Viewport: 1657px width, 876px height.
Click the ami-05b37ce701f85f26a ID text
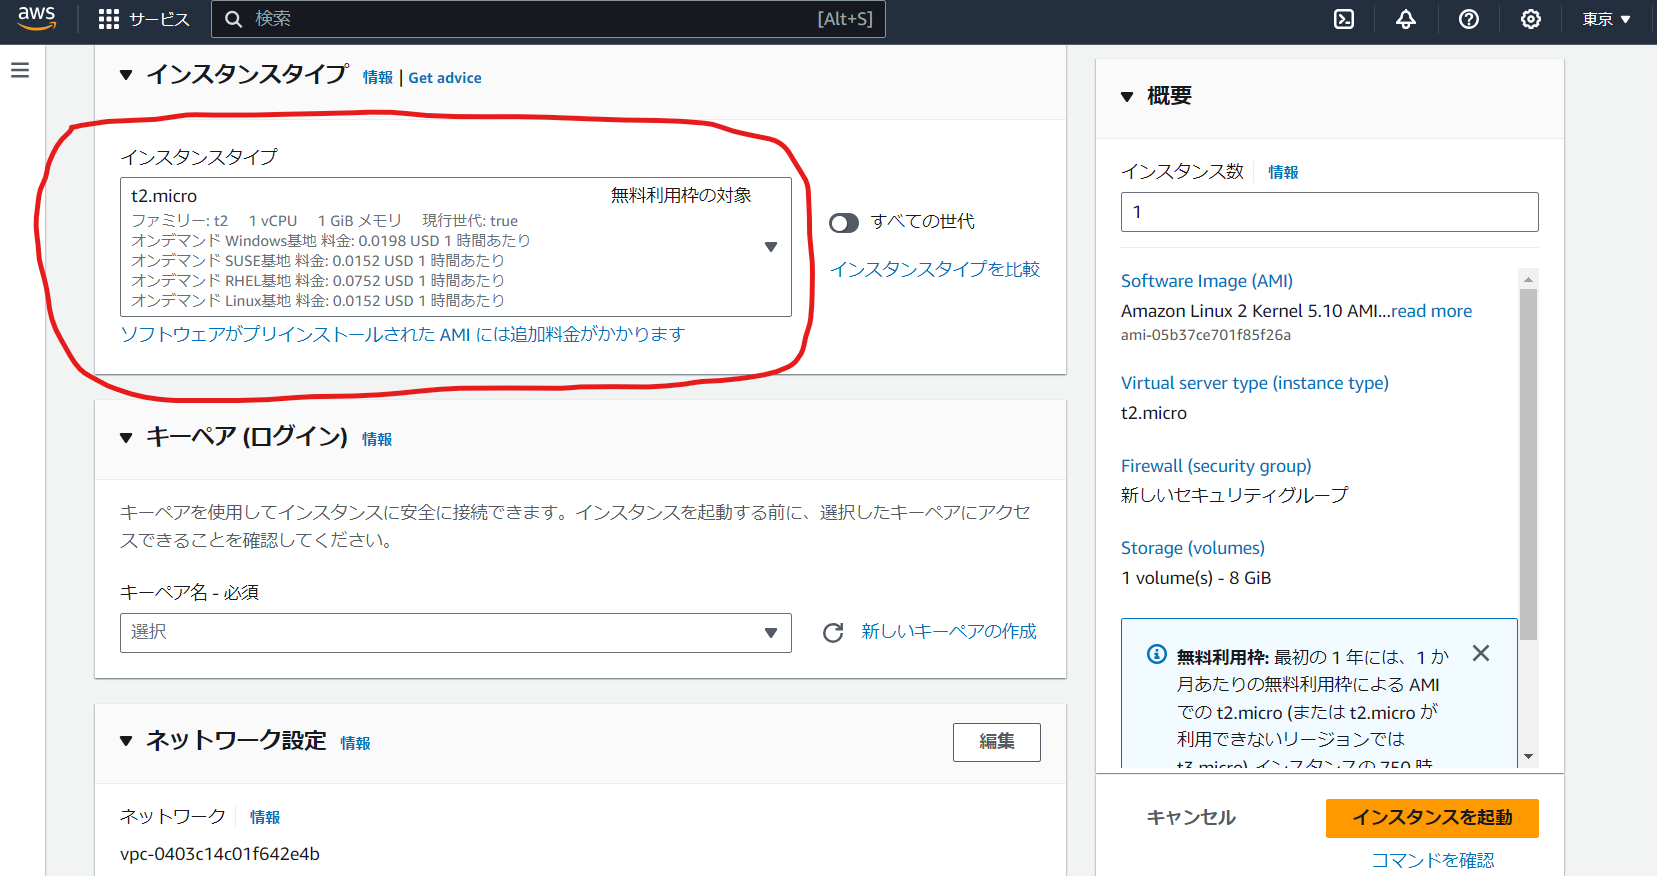1206,335
